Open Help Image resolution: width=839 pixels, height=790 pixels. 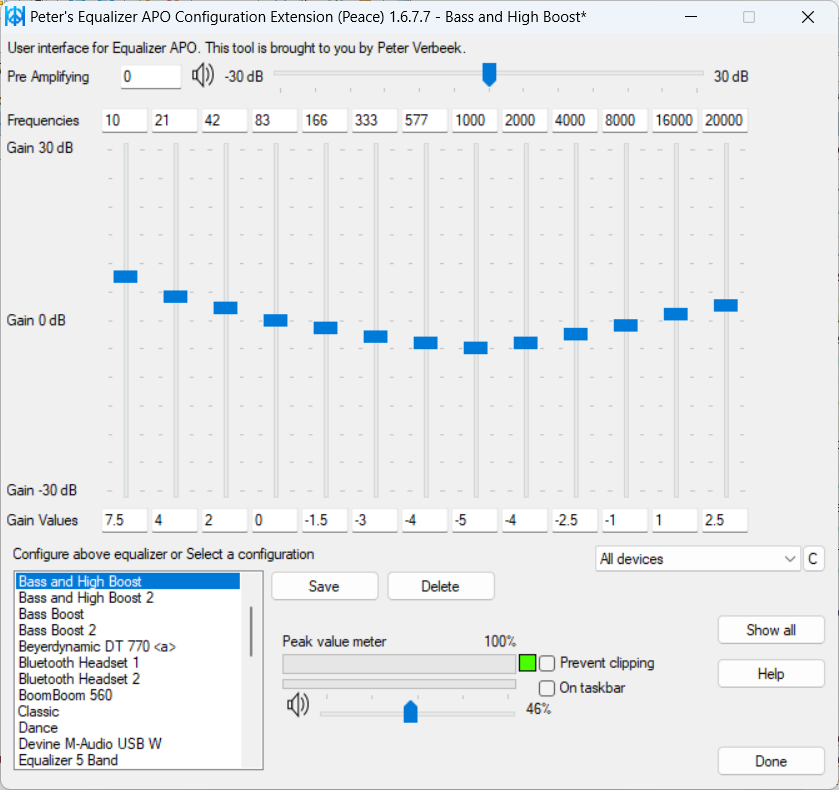(x=771, y=673)
